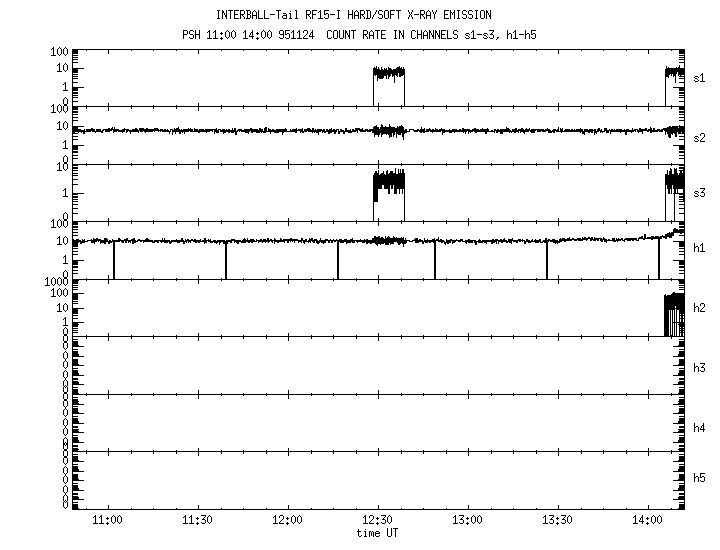Click the h2 burst near 14:00
Image resolution: width=720 pixels, height=550 pixels.
tap(674, 312)
